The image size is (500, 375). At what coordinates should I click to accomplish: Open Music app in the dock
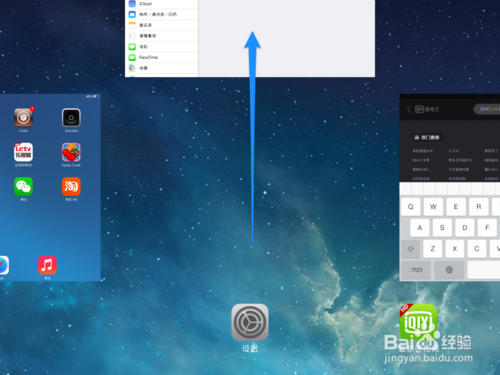47,265
